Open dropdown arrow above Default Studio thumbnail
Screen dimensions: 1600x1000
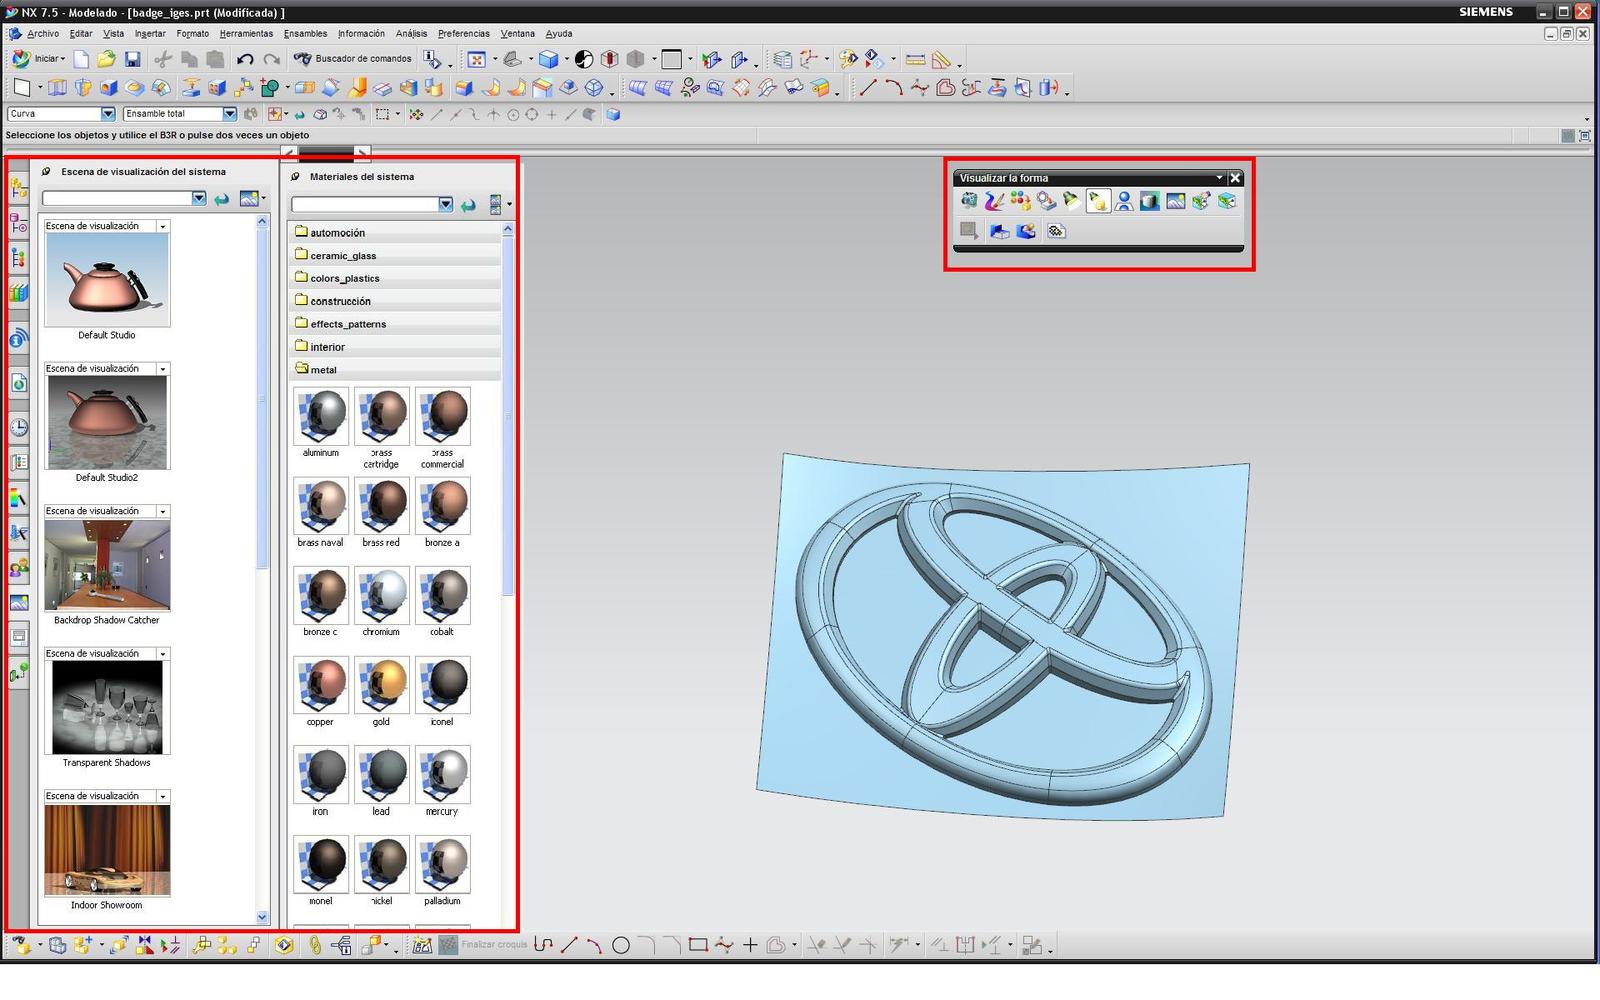click(162, 227)
